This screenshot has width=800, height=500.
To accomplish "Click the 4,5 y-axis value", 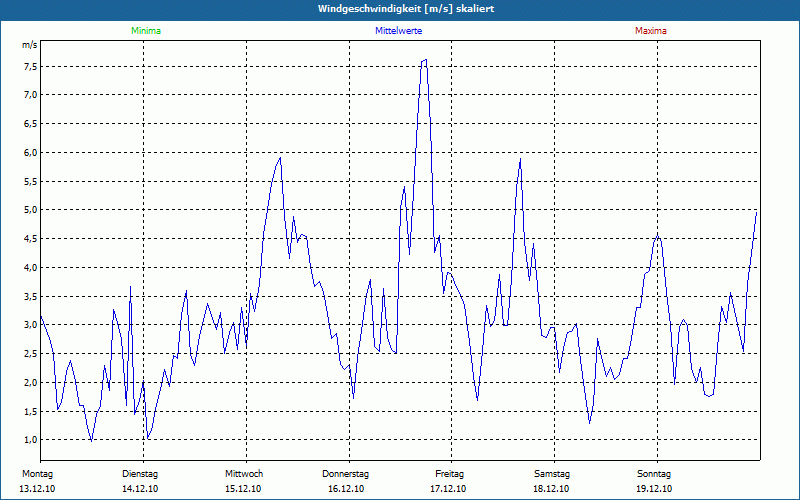I will pos(30,239).
